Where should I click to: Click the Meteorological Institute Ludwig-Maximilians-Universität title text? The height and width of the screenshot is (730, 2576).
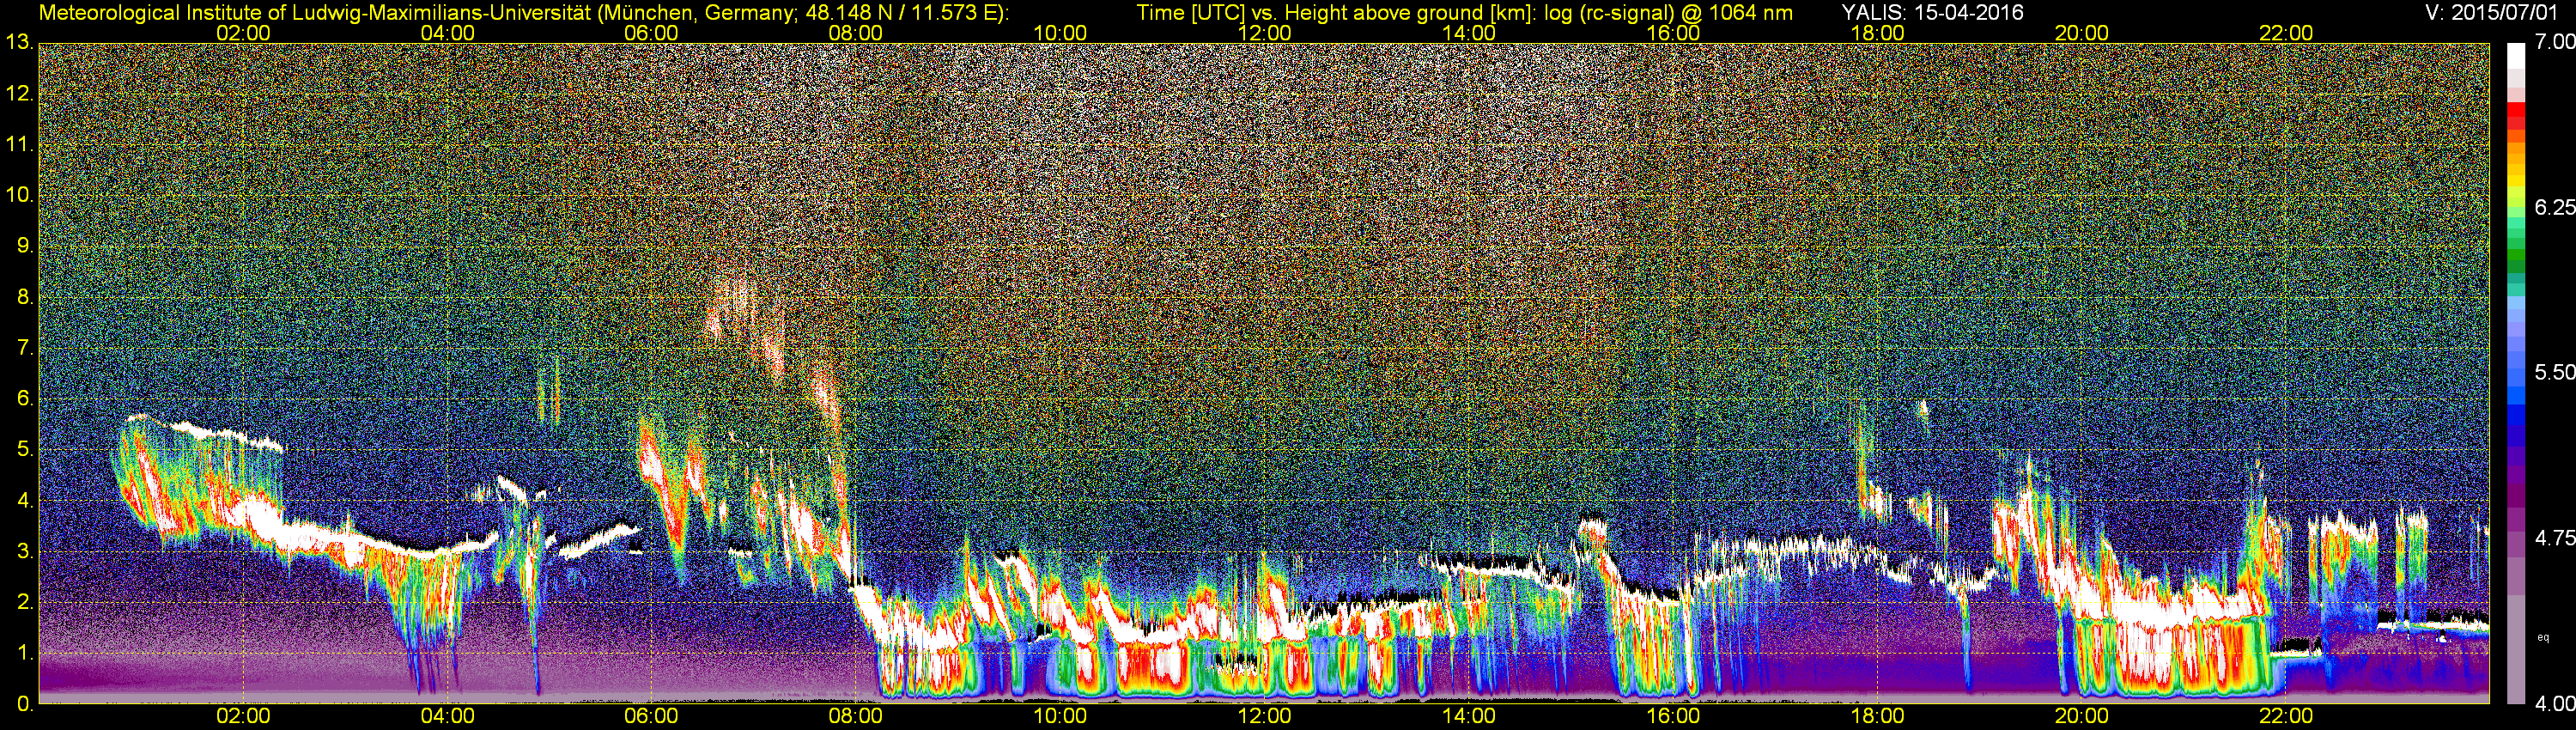click(x=524, y=13)
